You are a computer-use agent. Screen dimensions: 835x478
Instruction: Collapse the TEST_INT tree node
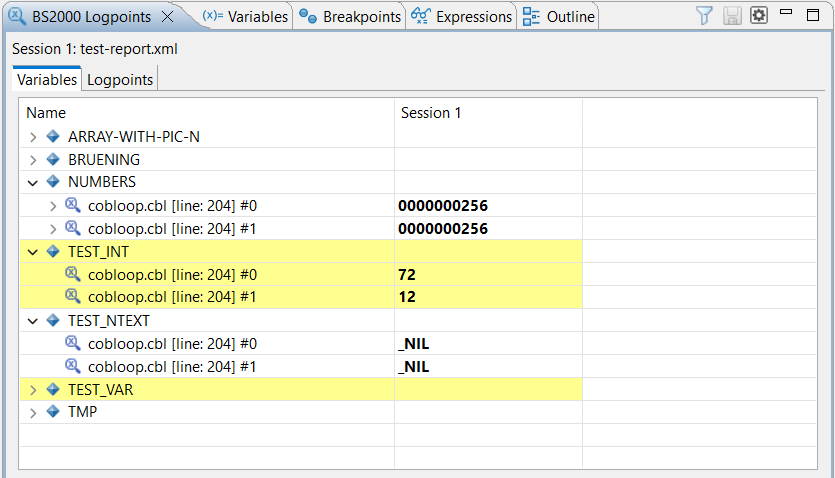click(x=33, y=251)
